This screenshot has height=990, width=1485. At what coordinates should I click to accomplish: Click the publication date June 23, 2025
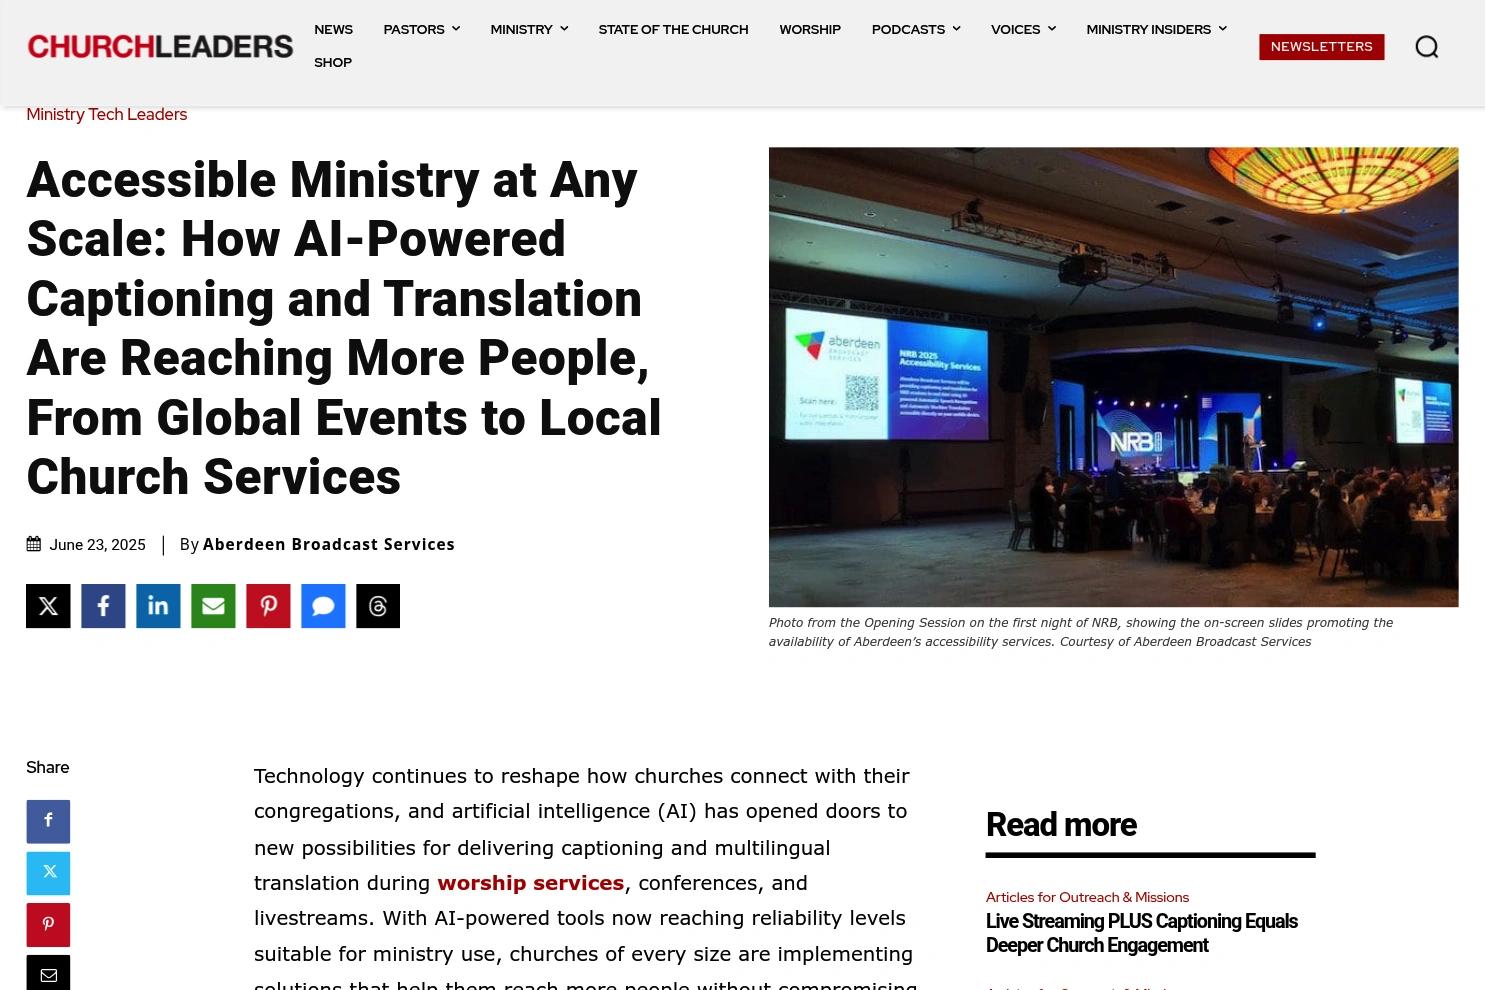click(x=97, y=545)
